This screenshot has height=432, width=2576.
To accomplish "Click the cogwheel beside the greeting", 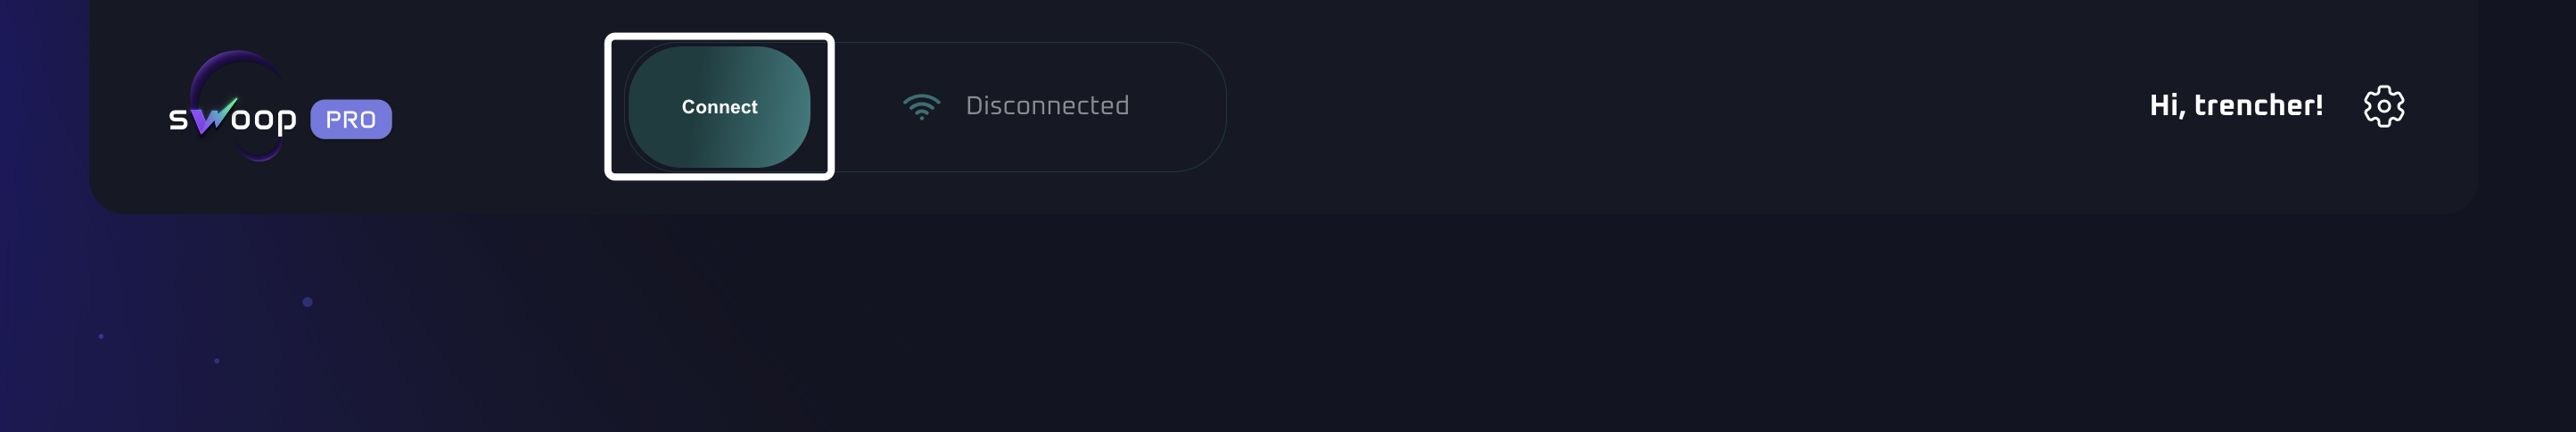I will point(2383,106).
